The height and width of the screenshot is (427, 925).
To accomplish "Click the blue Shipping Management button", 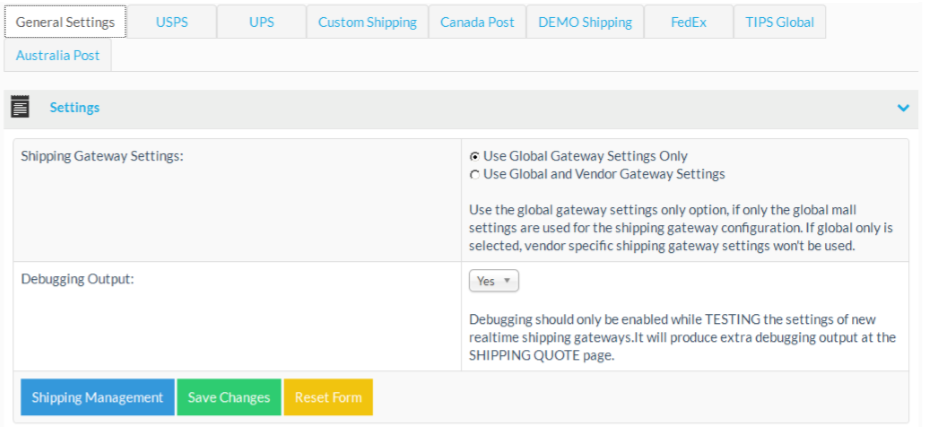I will tap(97, 397).
